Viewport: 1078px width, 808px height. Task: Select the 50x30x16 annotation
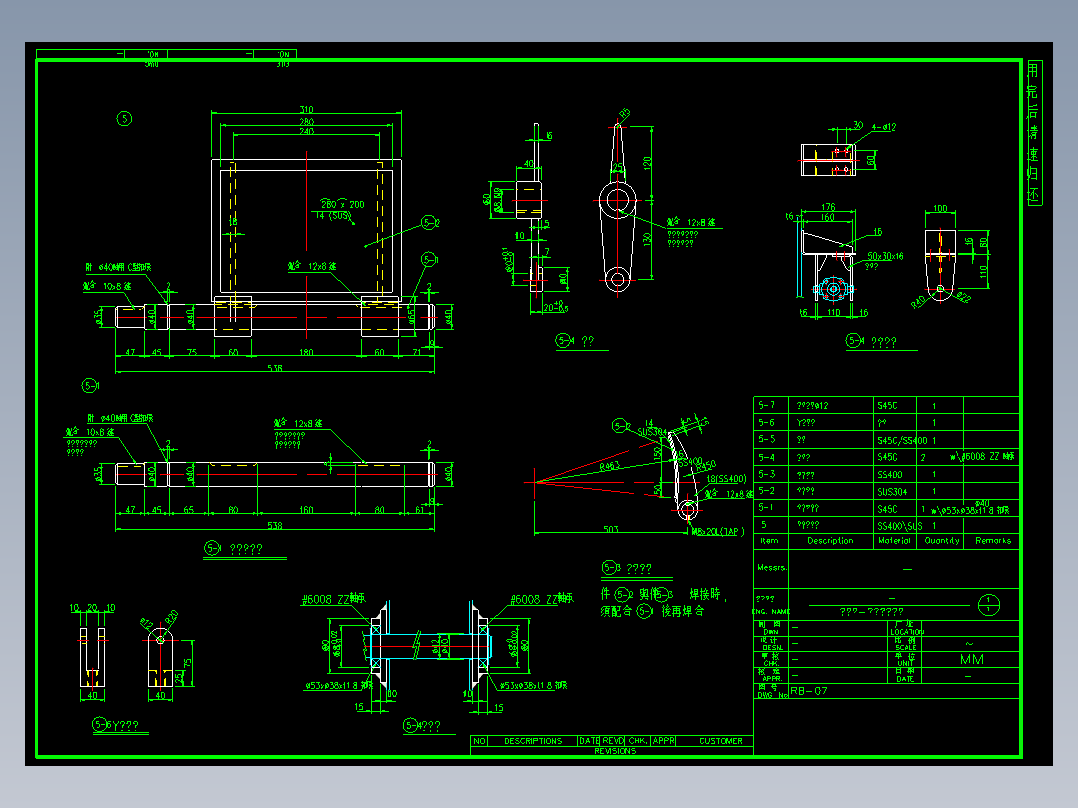[x=885, y=256]
